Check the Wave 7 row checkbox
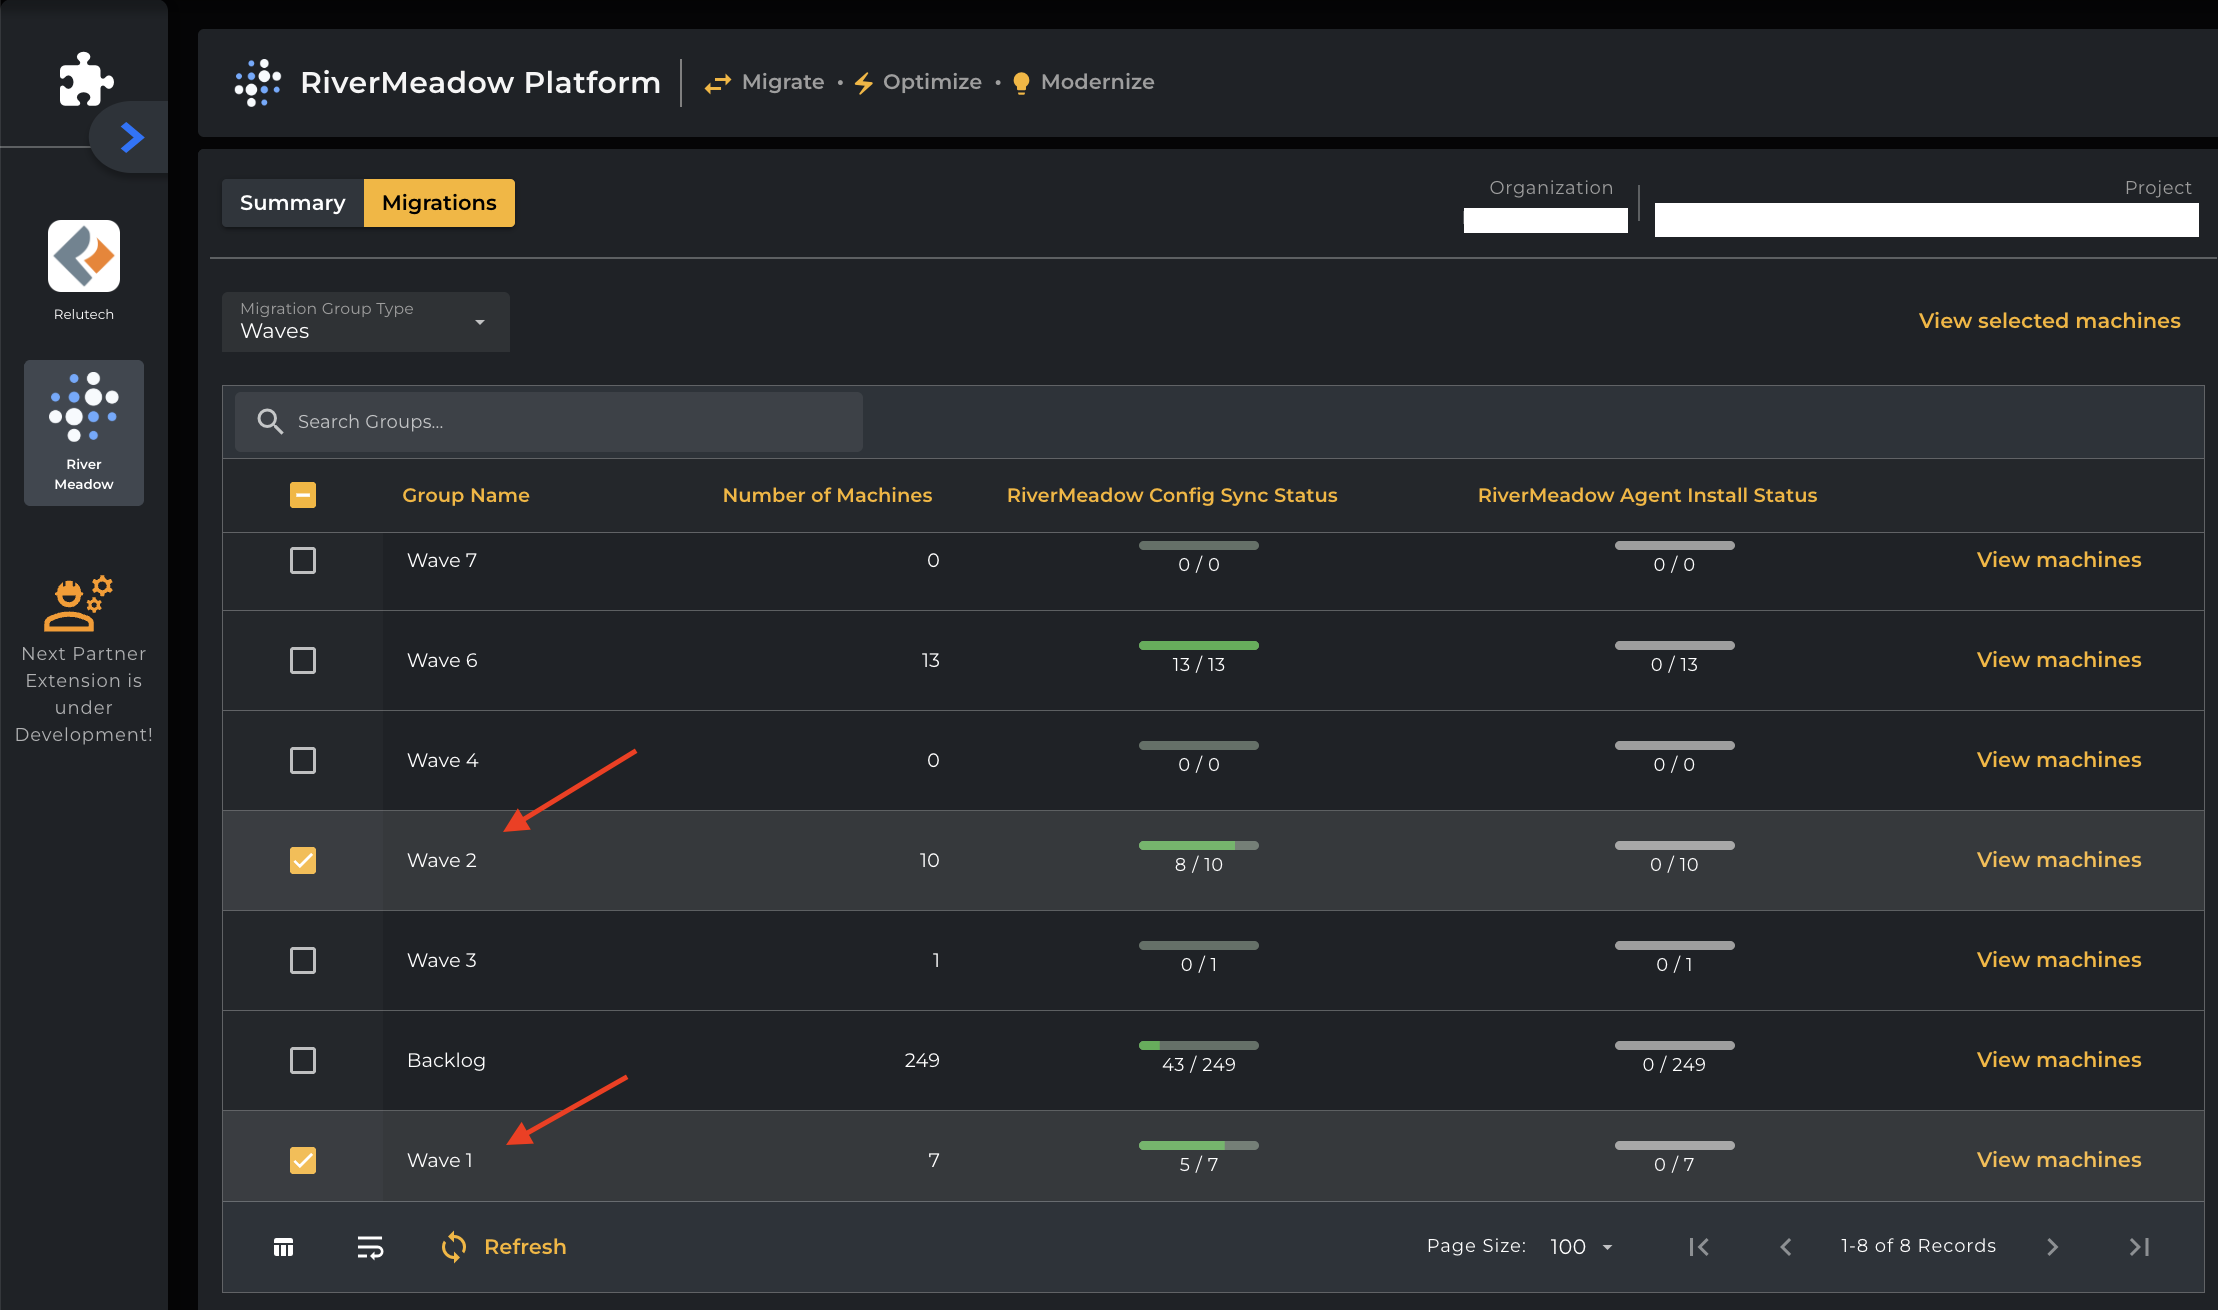Screen dimensions: 2218x1310 pyautogui.click(x=303, y=560)
